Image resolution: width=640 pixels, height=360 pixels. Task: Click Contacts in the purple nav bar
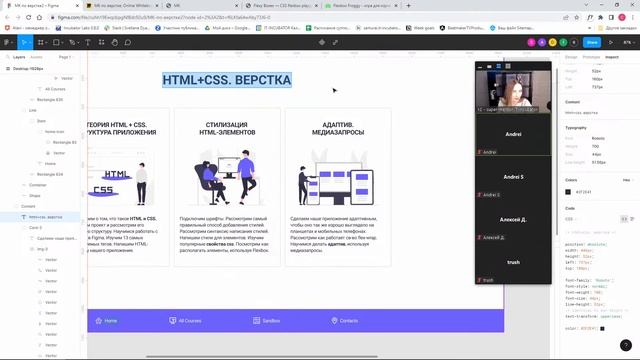(x=344, y=321)
